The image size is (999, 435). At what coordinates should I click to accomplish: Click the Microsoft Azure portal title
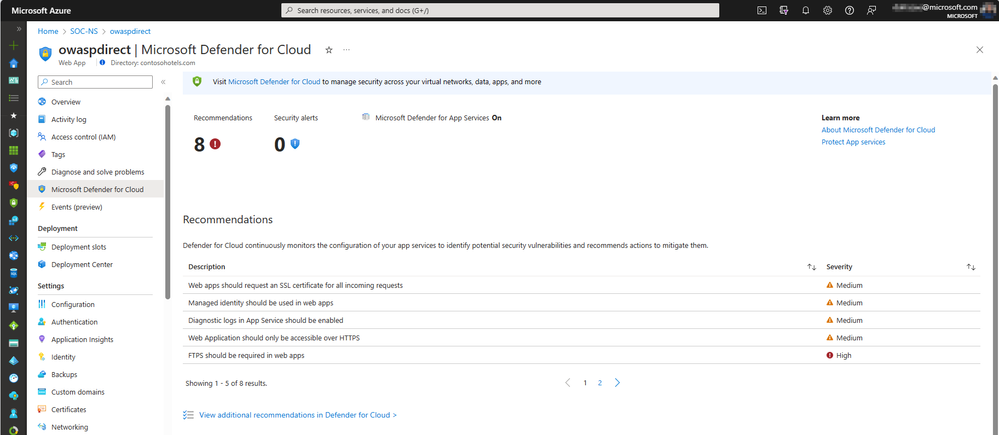click(41, 10)
